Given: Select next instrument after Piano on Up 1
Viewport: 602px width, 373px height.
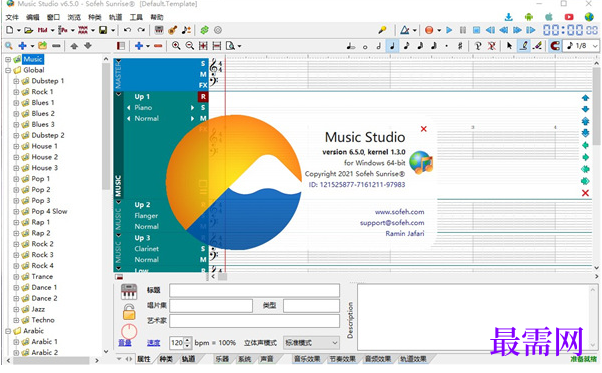Looking at the screenshot, I should [192, 108].
